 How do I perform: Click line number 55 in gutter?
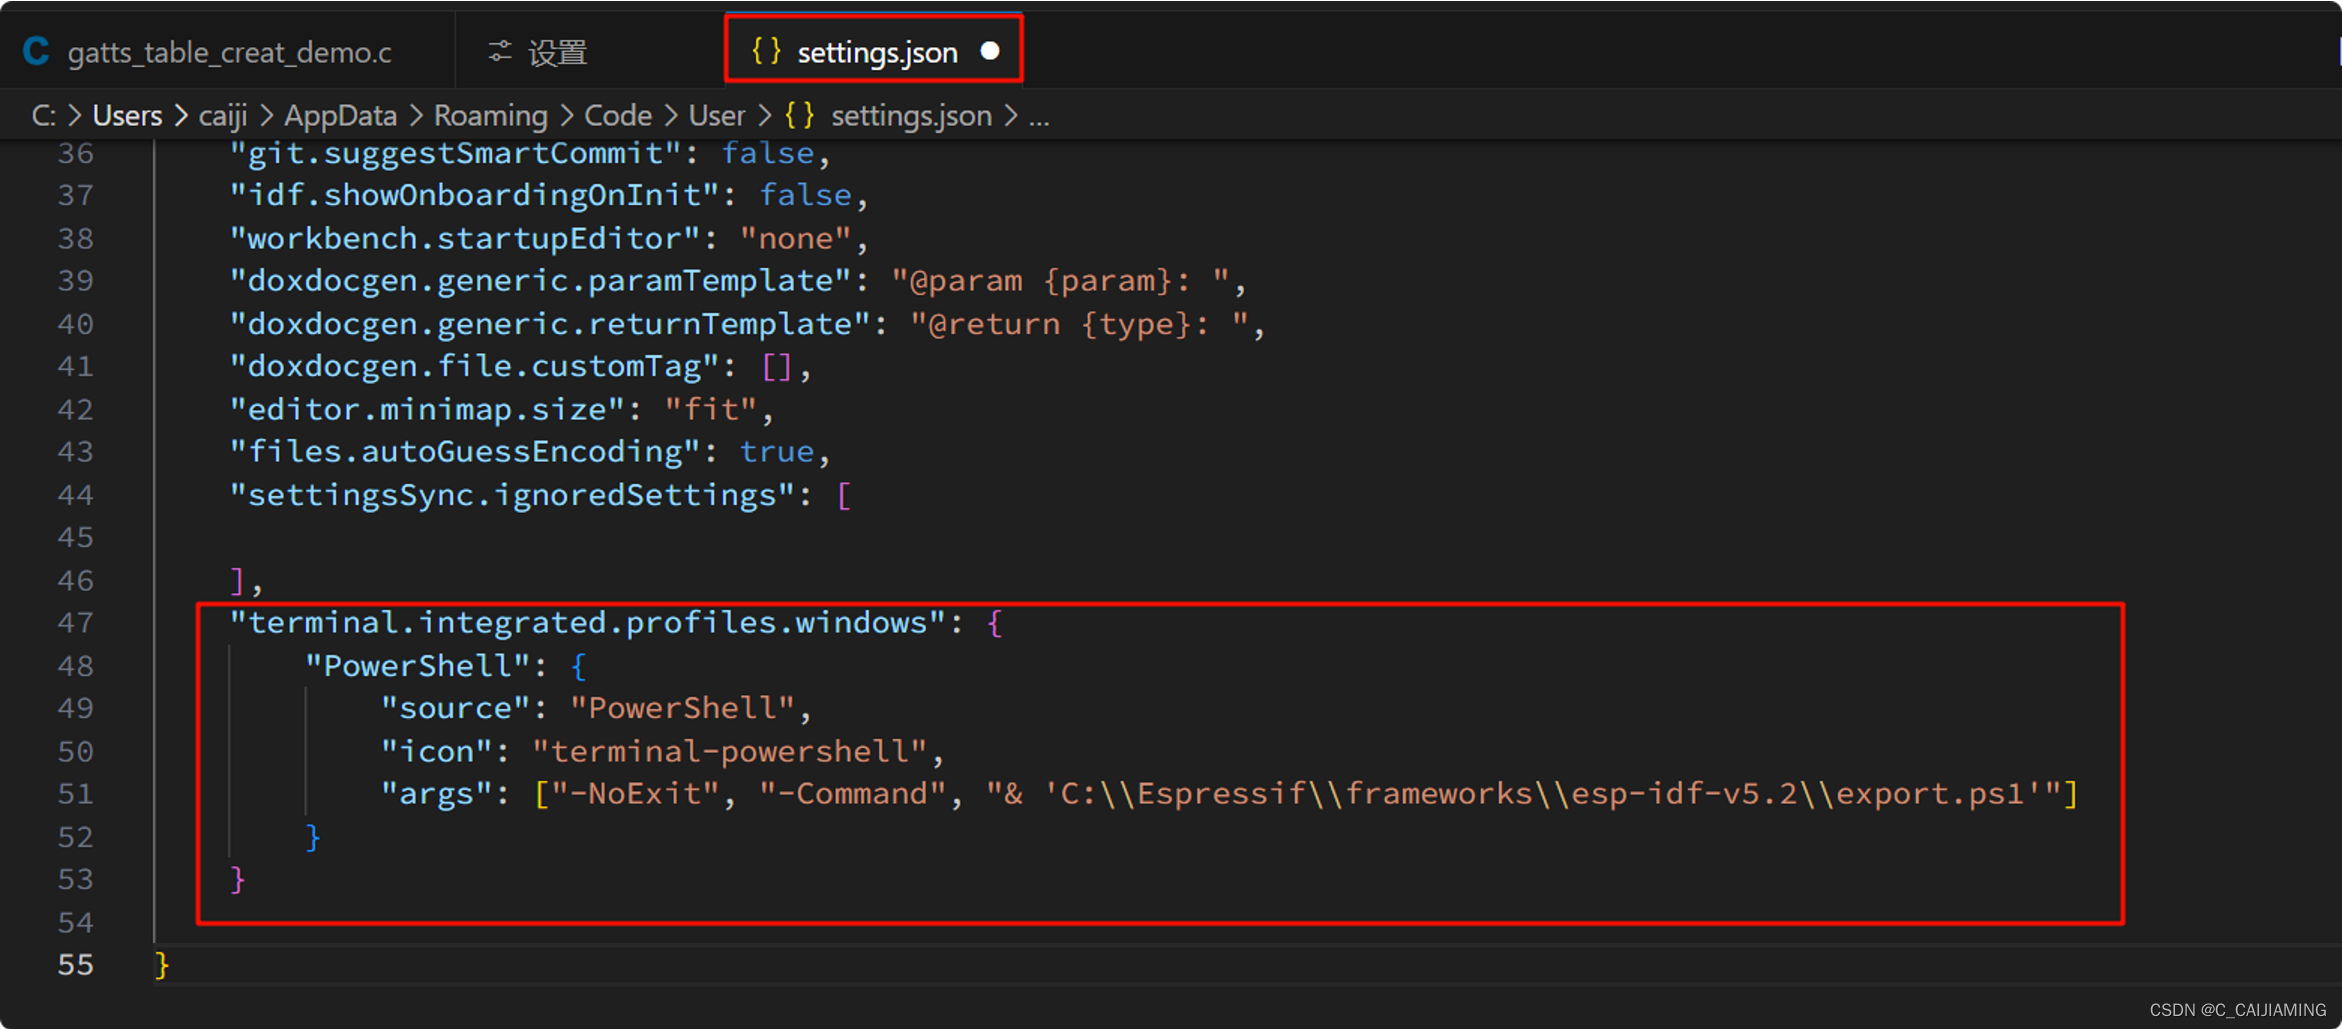[76, 965]
